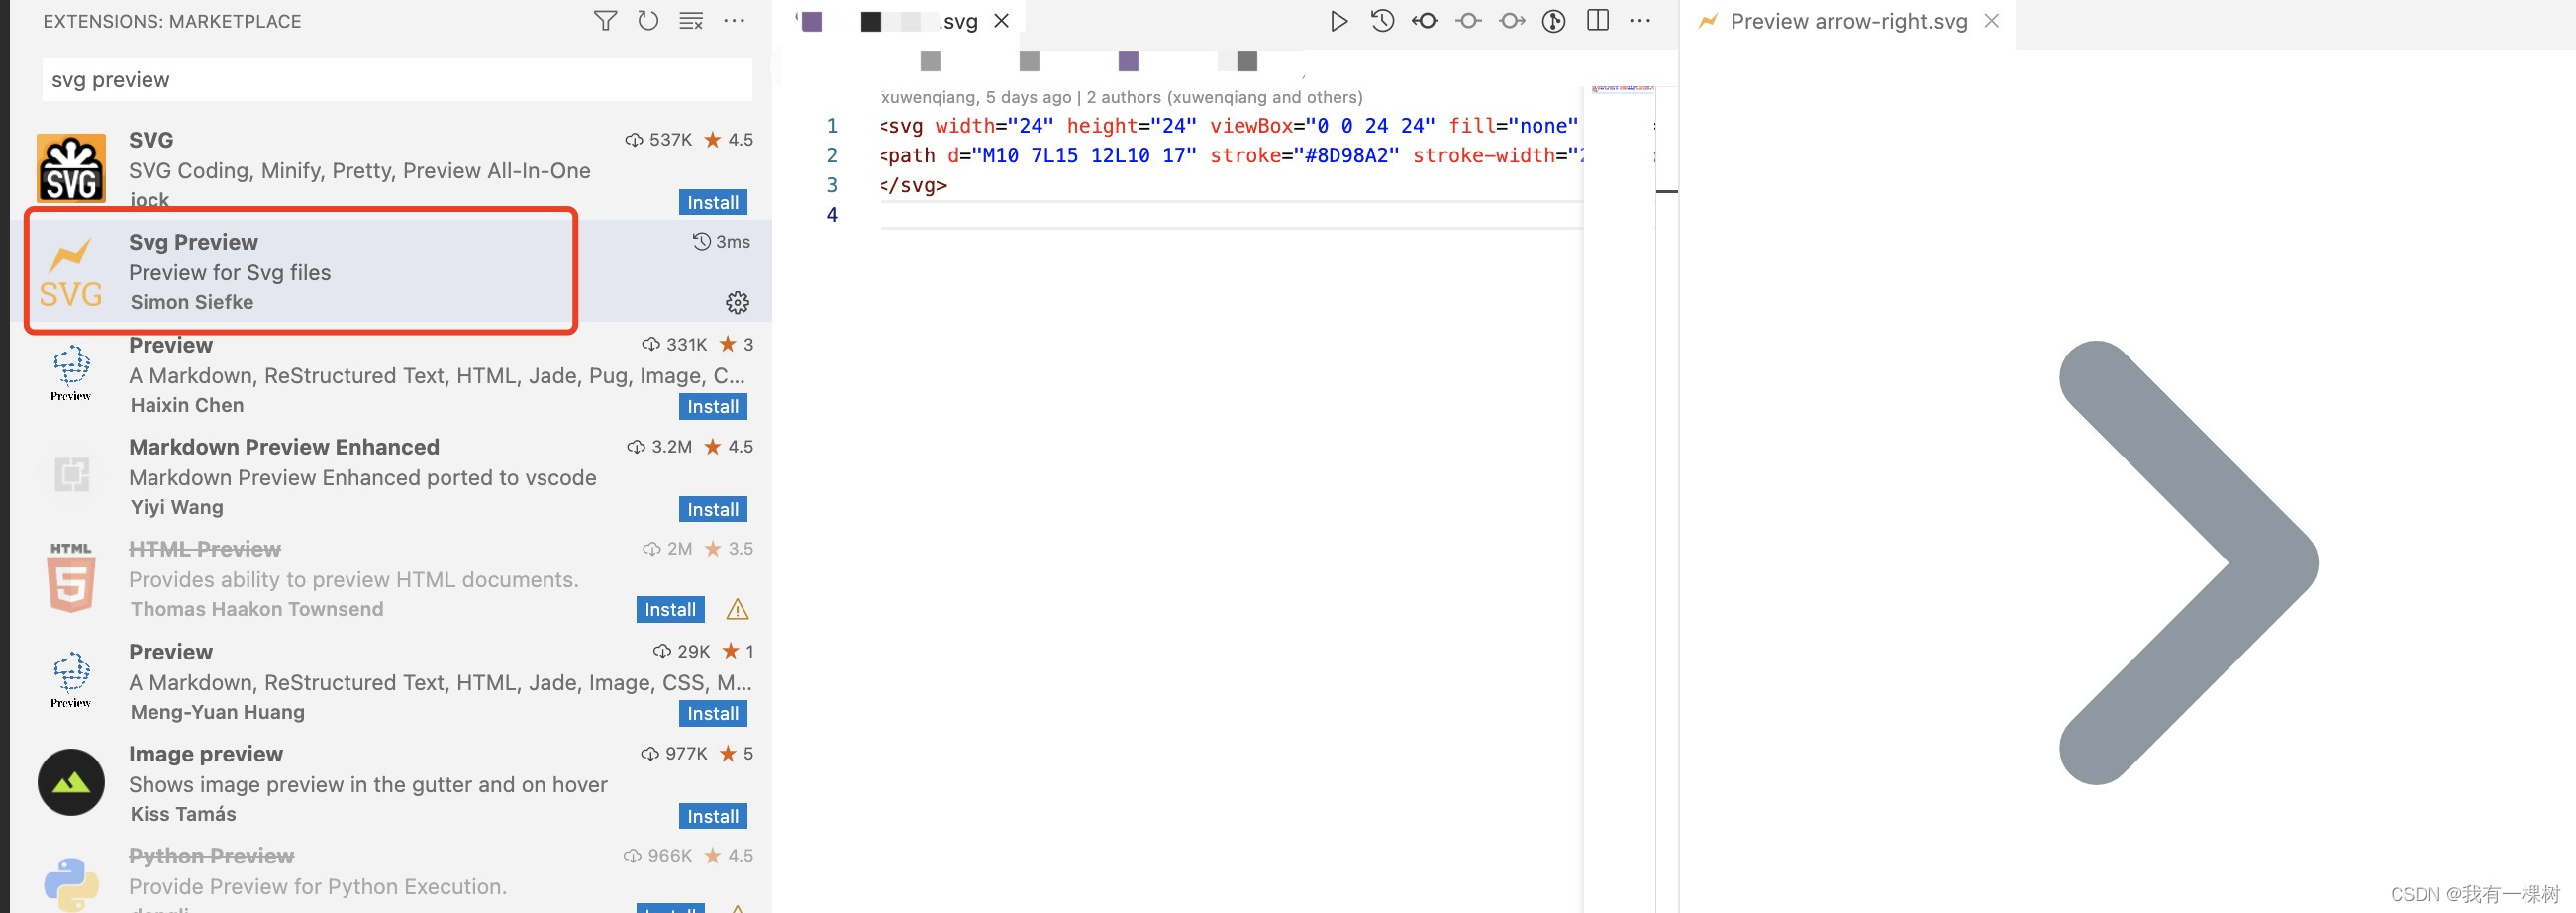Click line number 1 in editor
The height and width of the screenshot is (913, 2576).
coord(831,126)
